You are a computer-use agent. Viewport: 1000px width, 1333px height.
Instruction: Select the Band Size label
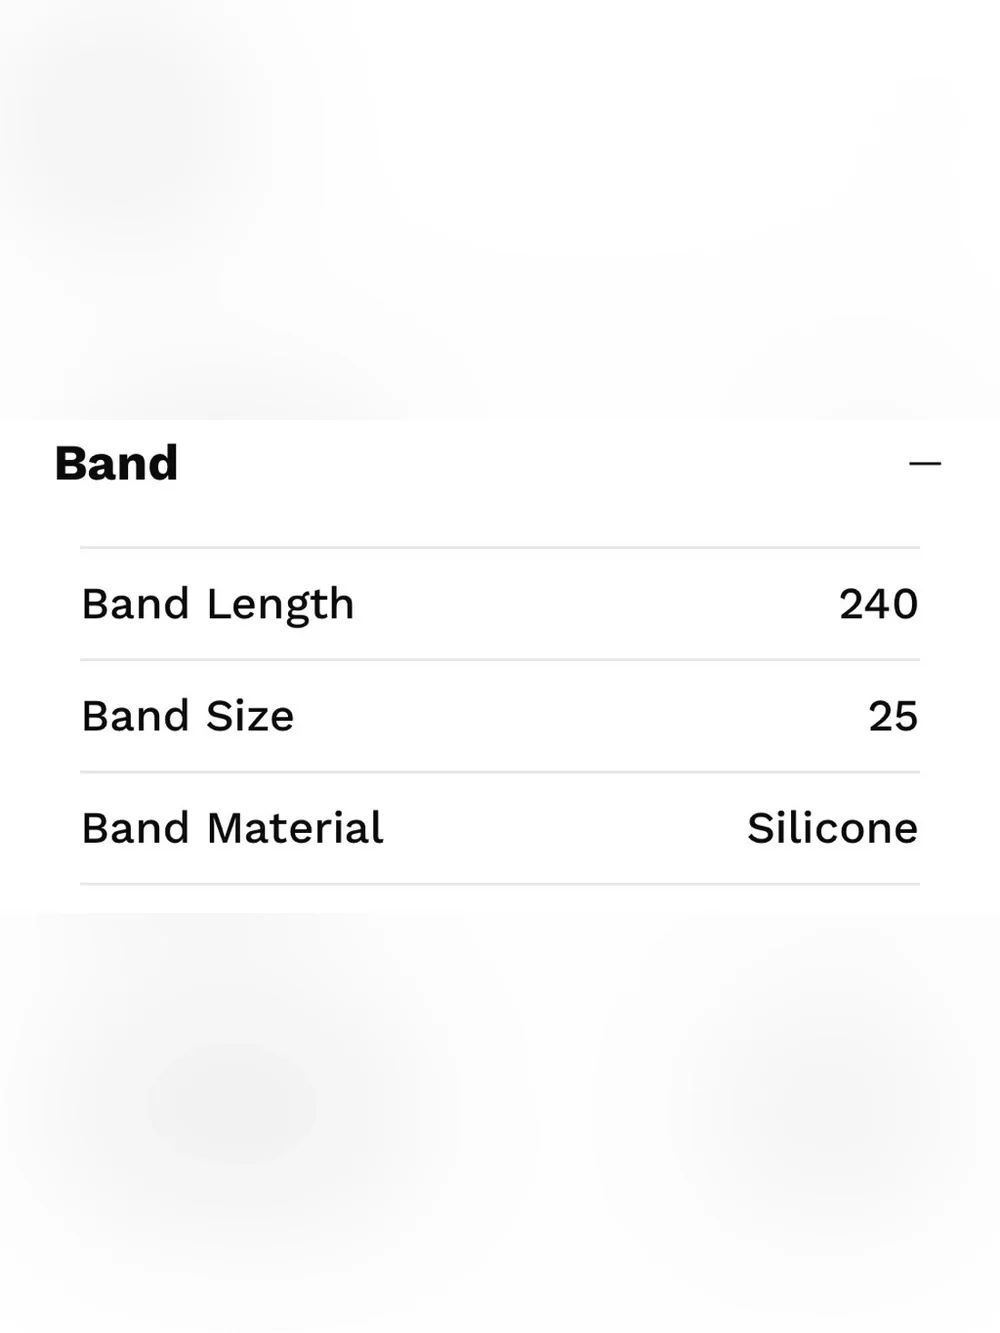click(x=188, y=716)
